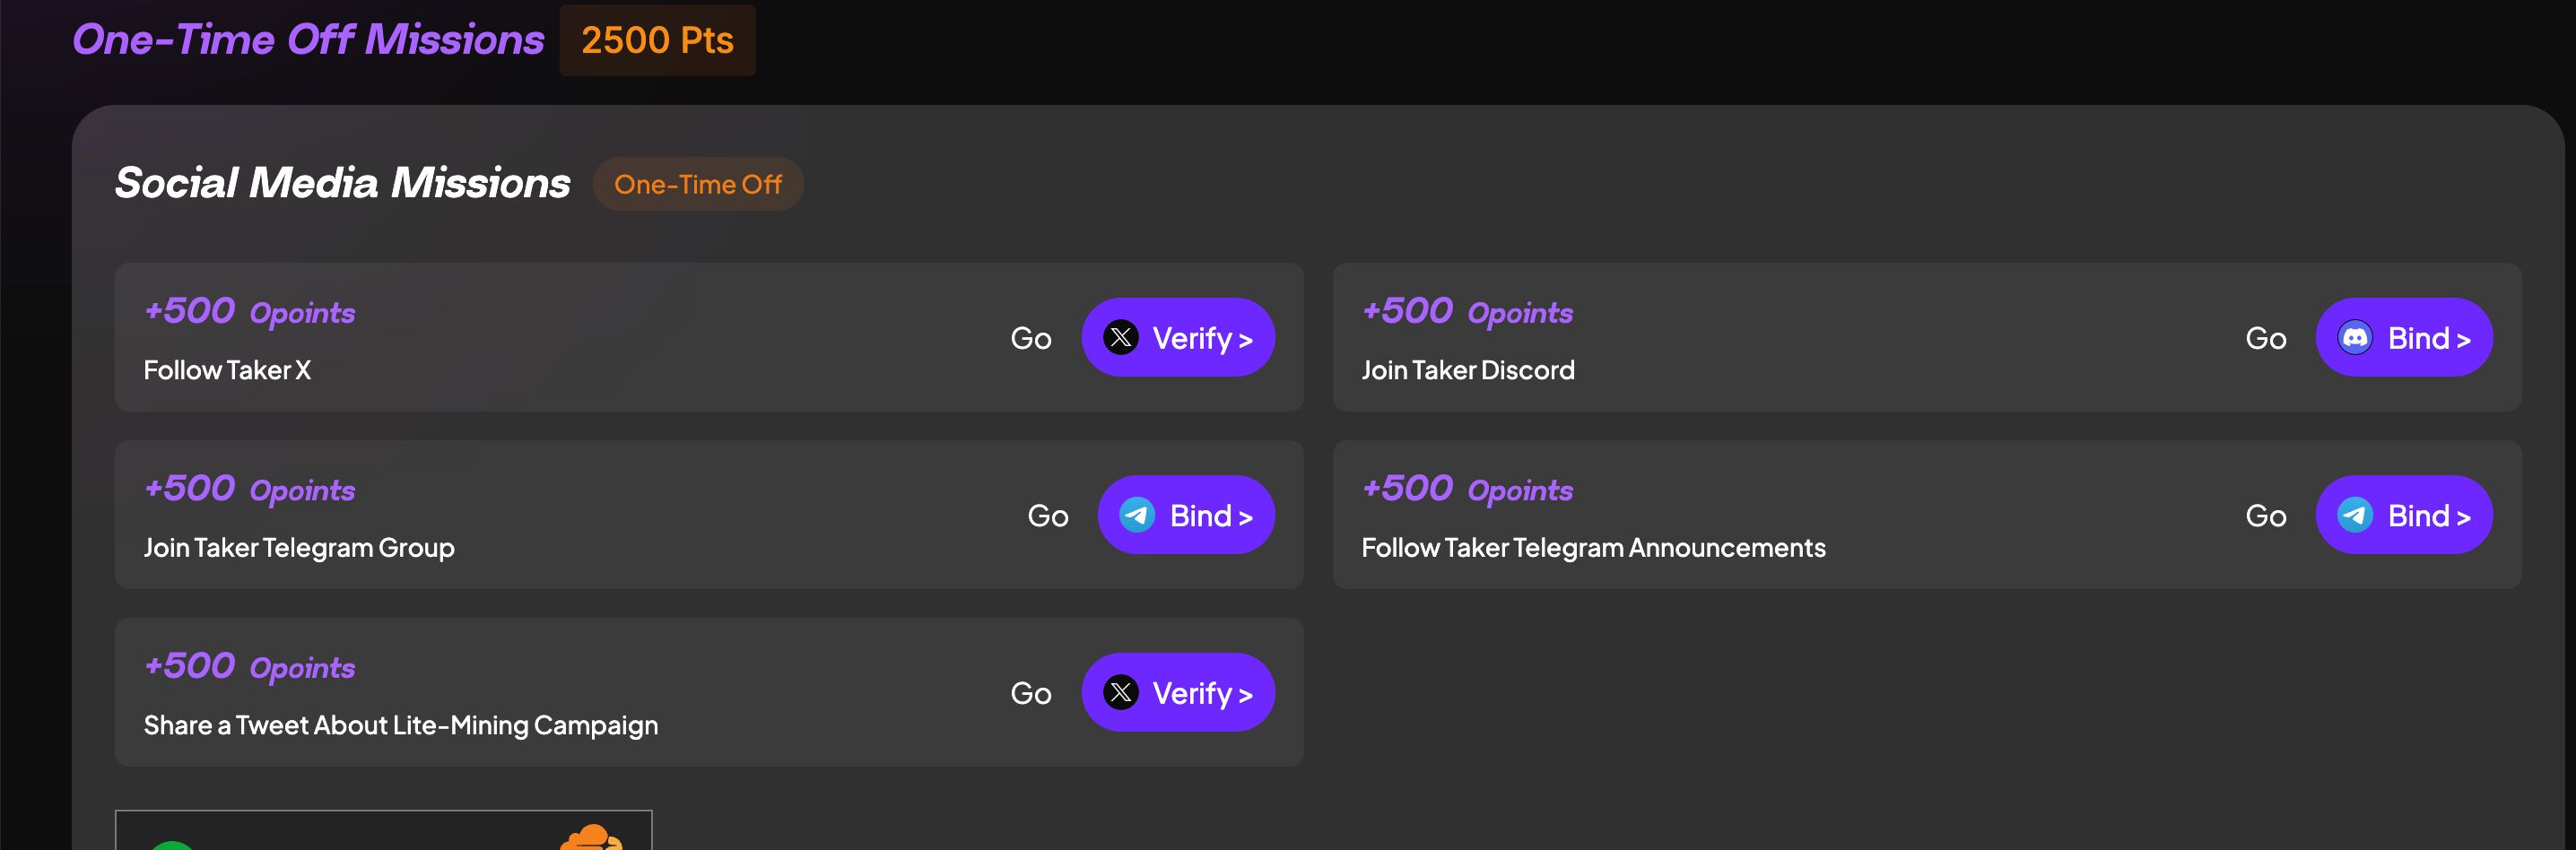The width and height of the screenshot is (2576, 850).
Task: Click the One-Time Off Missions heading
Action: click(308, 40)
